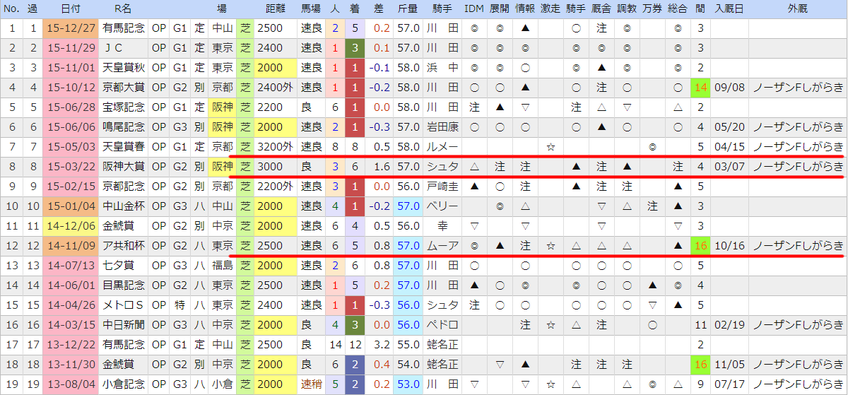848x395 pixels.
Task: Click race name 宝塚記念
Action: tap(123, 108)
